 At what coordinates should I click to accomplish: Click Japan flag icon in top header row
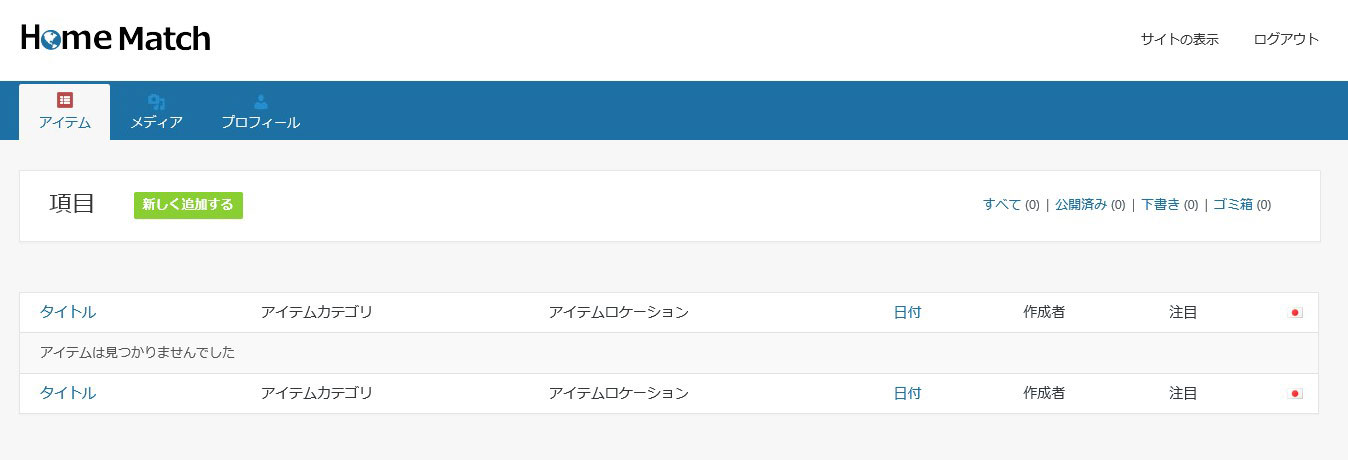coord(1295,313)
